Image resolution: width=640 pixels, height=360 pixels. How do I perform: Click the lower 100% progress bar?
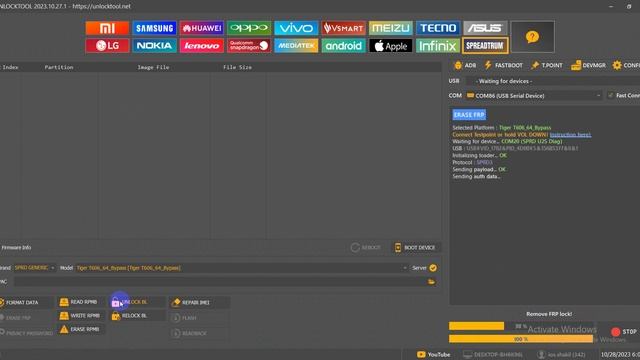tap(521, 339)
